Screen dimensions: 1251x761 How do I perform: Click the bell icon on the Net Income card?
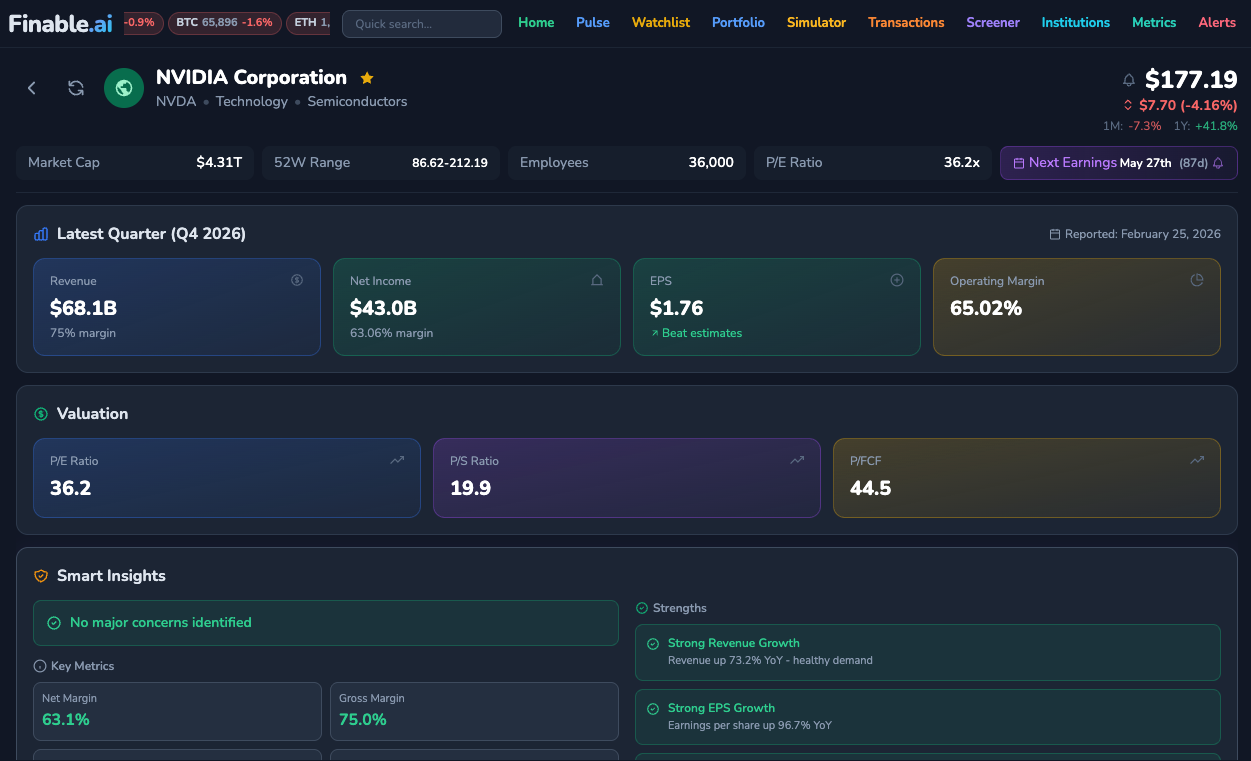coord(597,280)
